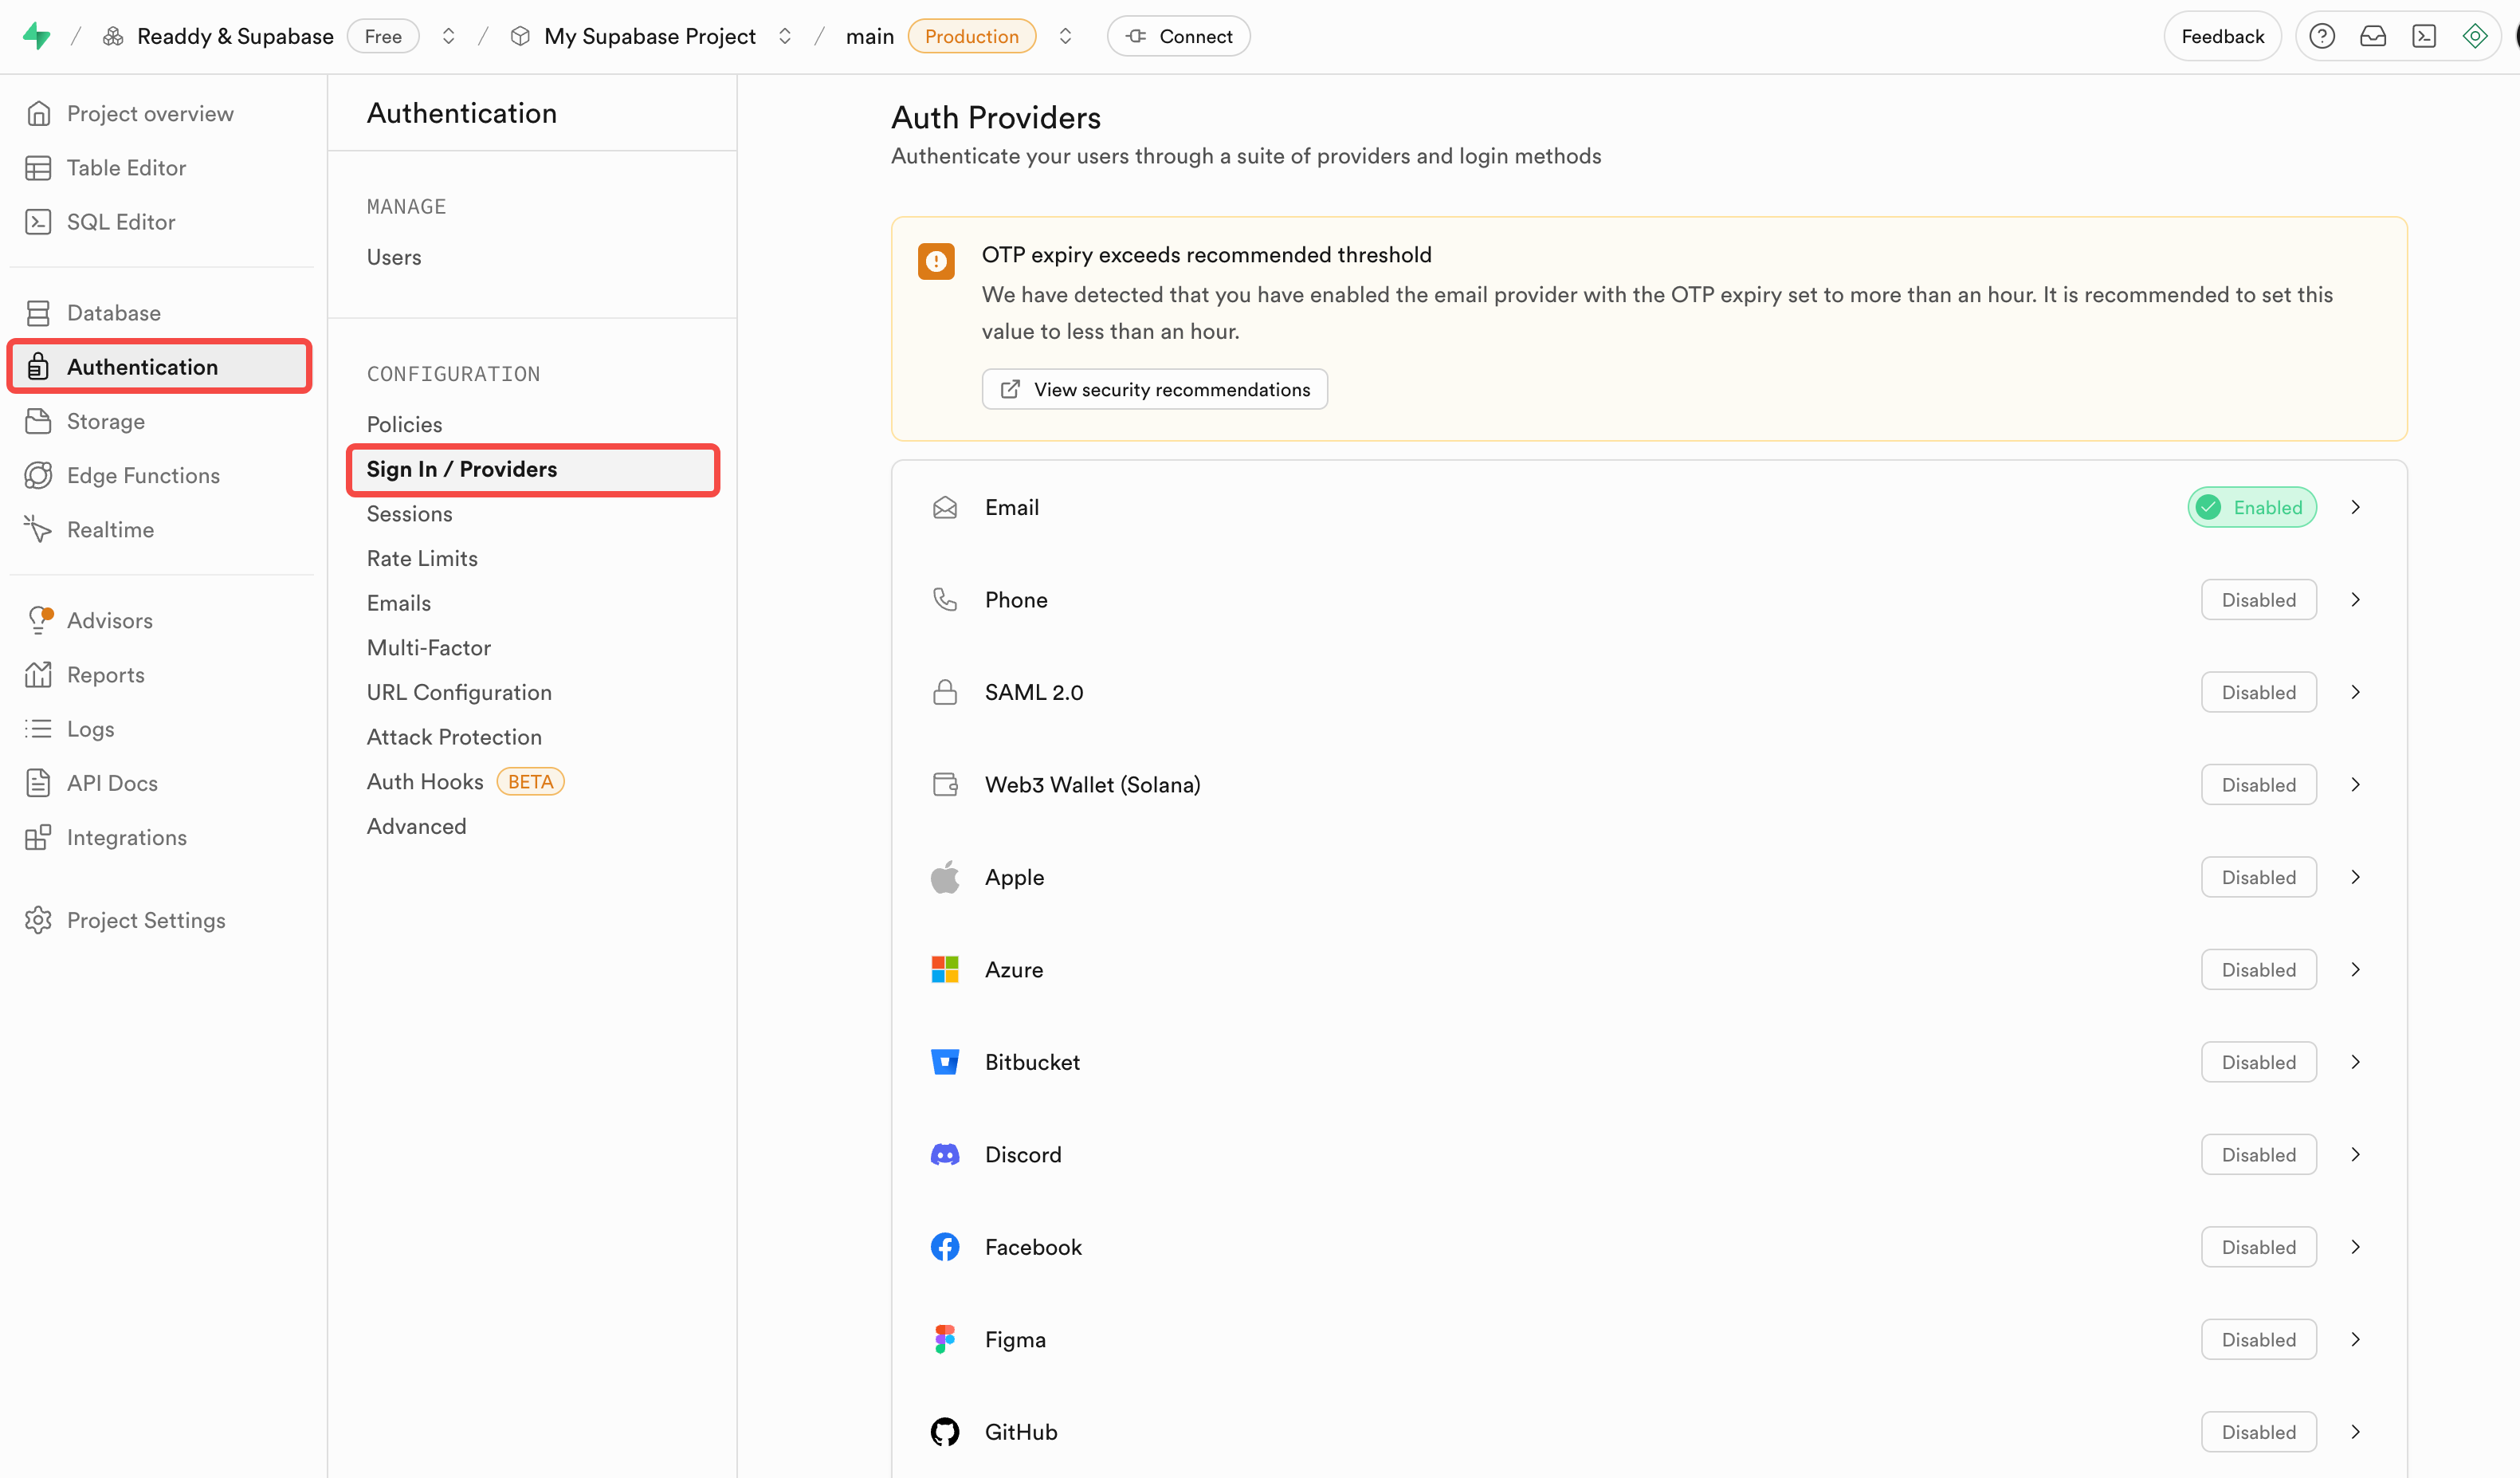Go to Edge Functions in sidebar
2520x1478 pixels.
coord(143,475)
